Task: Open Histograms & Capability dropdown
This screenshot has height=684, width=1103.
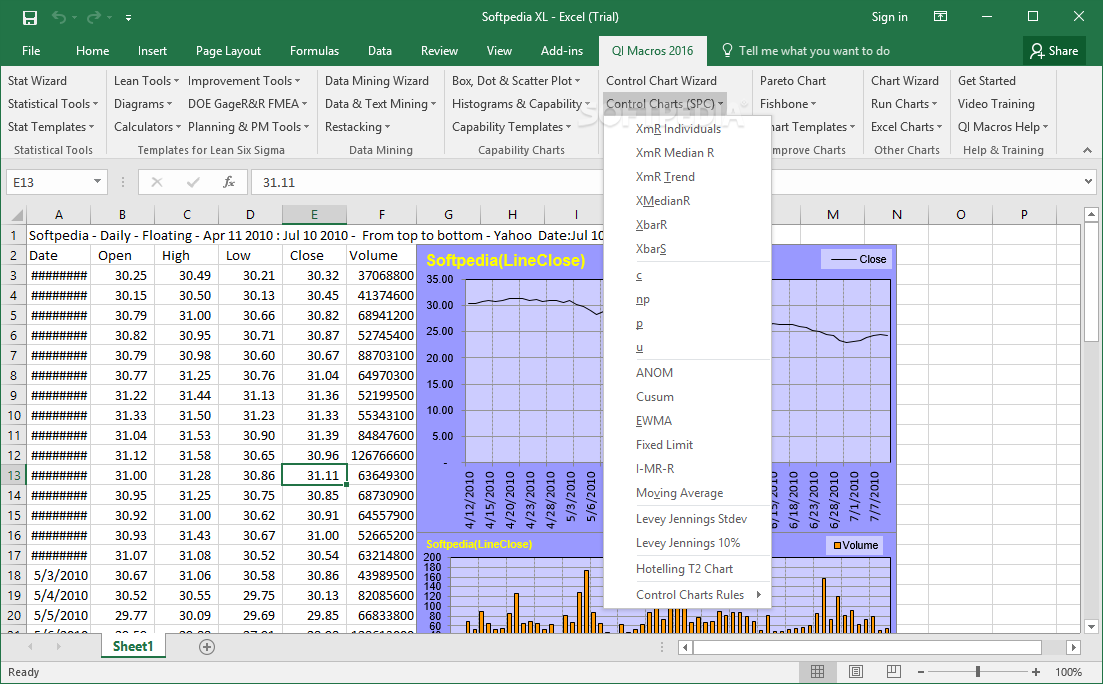Action: (521, 103)
